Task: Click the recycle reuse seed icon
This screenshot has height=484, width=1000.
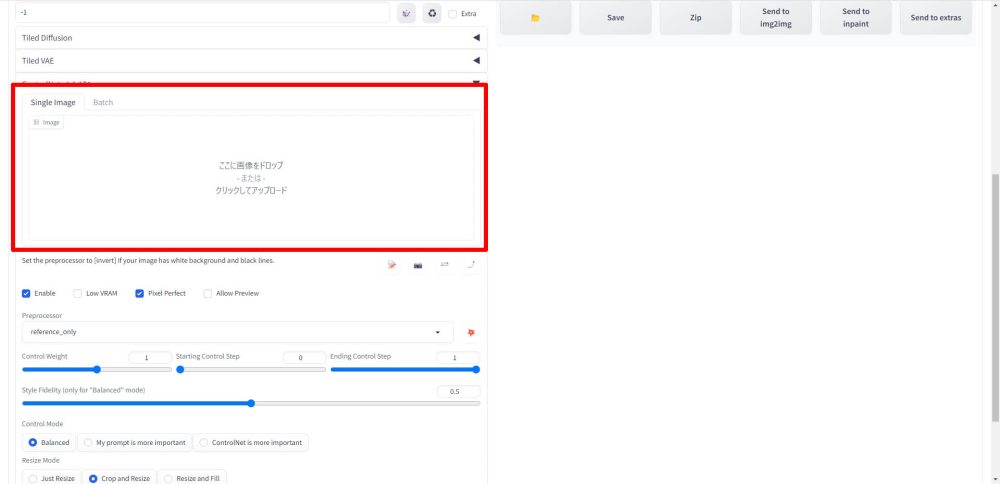Action: [432, 13]
